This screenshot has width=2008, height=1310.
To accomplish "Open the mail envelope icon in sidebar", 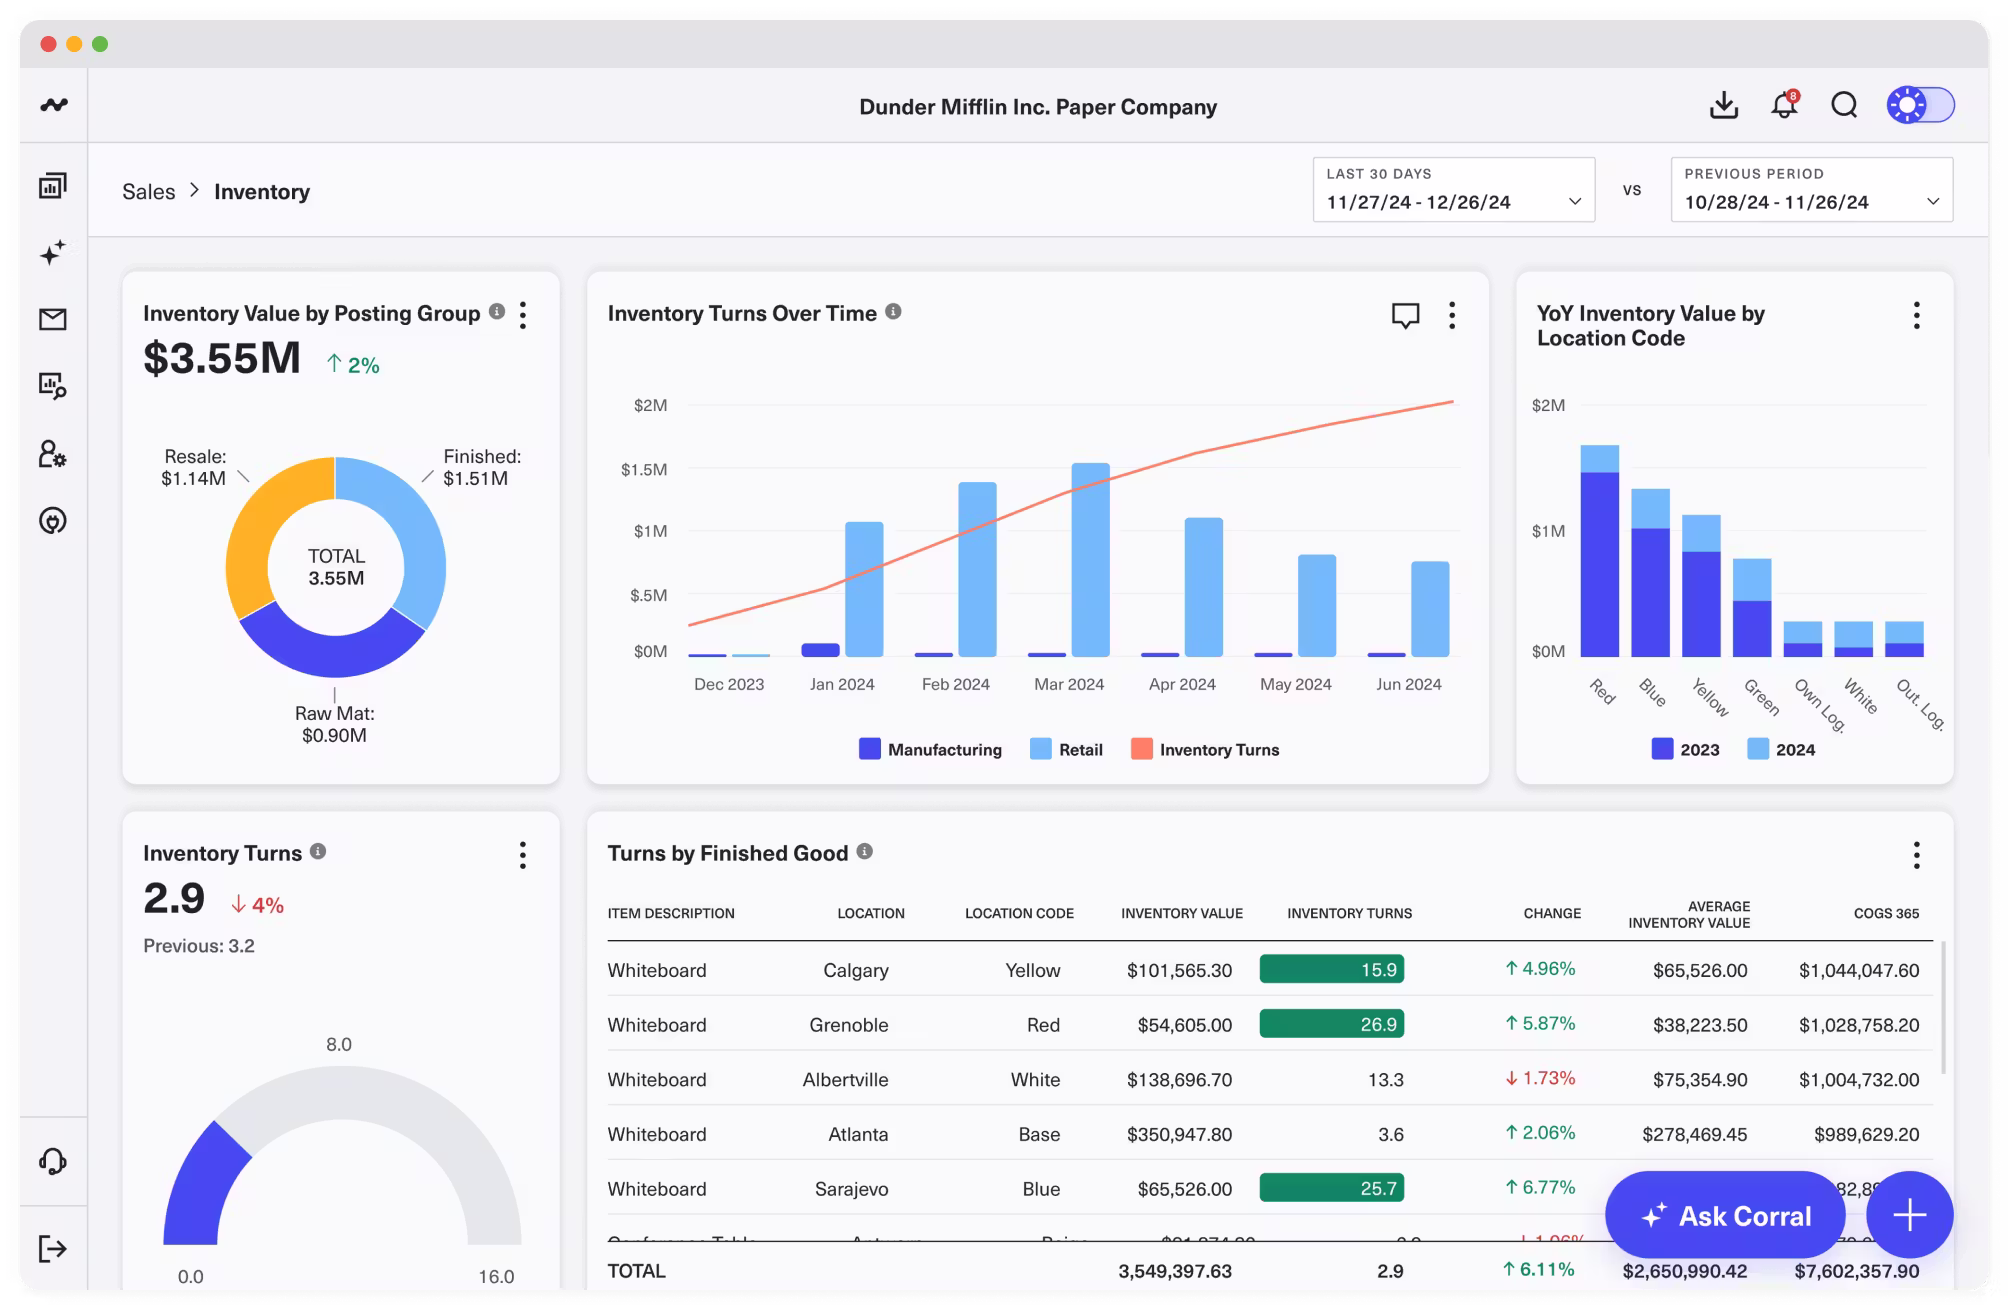I will pyautogui.click(x=53, y=319).
